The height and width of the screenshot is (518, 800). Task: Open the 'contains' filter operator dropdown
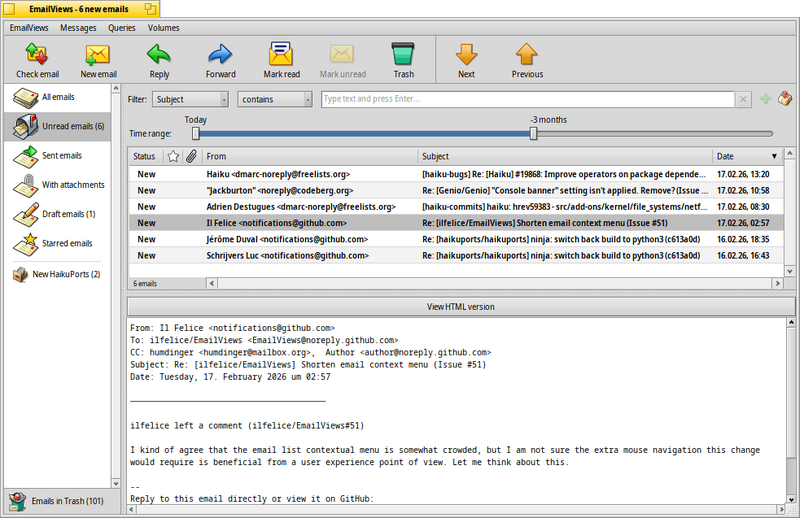tap(274, 100)
